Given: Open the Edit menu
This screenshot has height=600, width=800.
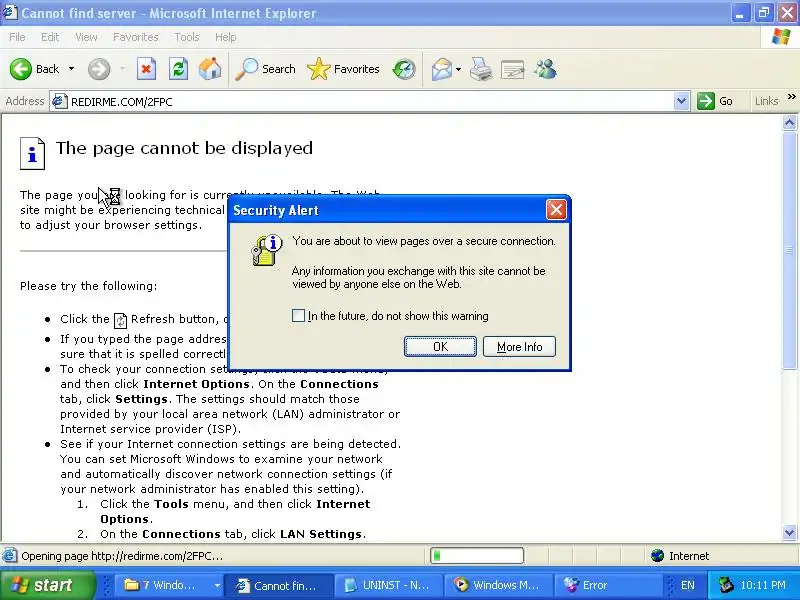Looking at the screenshot, I should pos(50,37).
